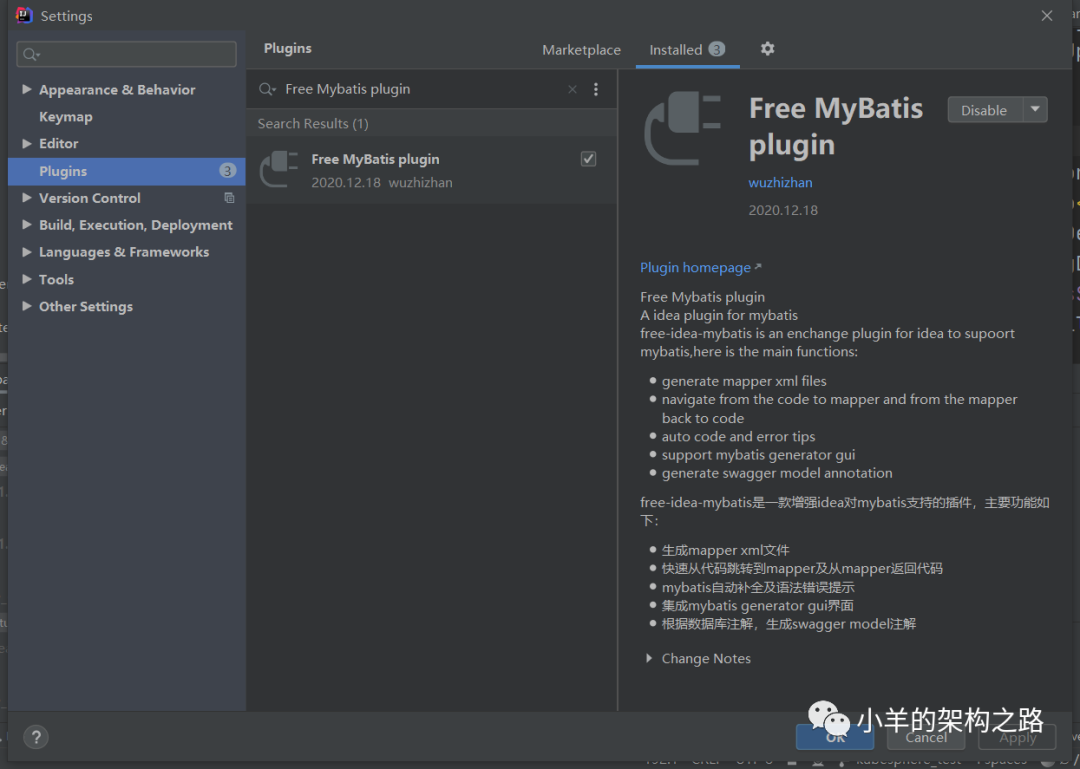1080x769 pixels.
Task: Click the Installed count badge
Action: coord(717,50)
